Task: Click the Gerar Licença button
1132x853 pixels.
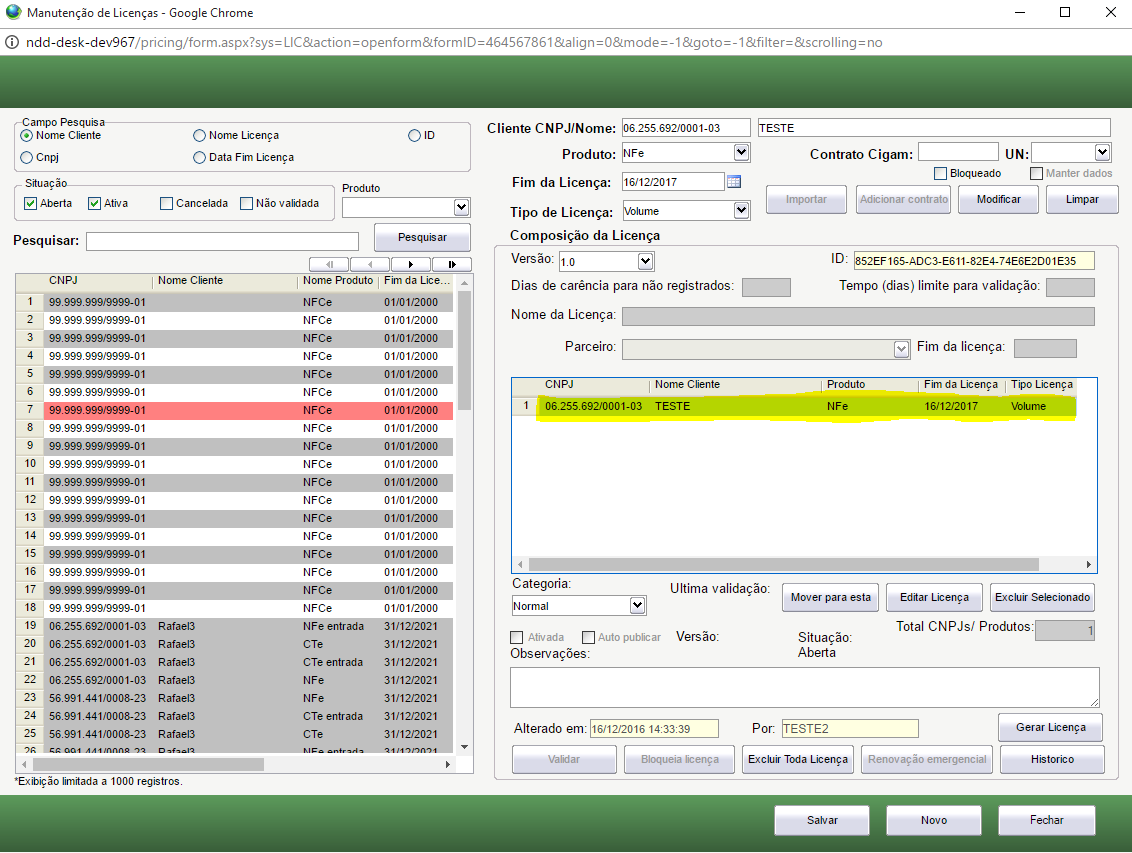Action: click(1050, 727)
